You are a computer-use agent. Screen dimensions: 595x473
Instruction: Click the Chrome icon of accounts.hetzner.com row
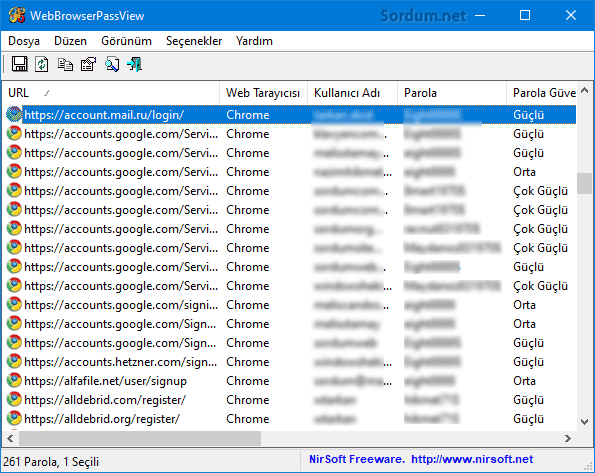pos(14,361)
